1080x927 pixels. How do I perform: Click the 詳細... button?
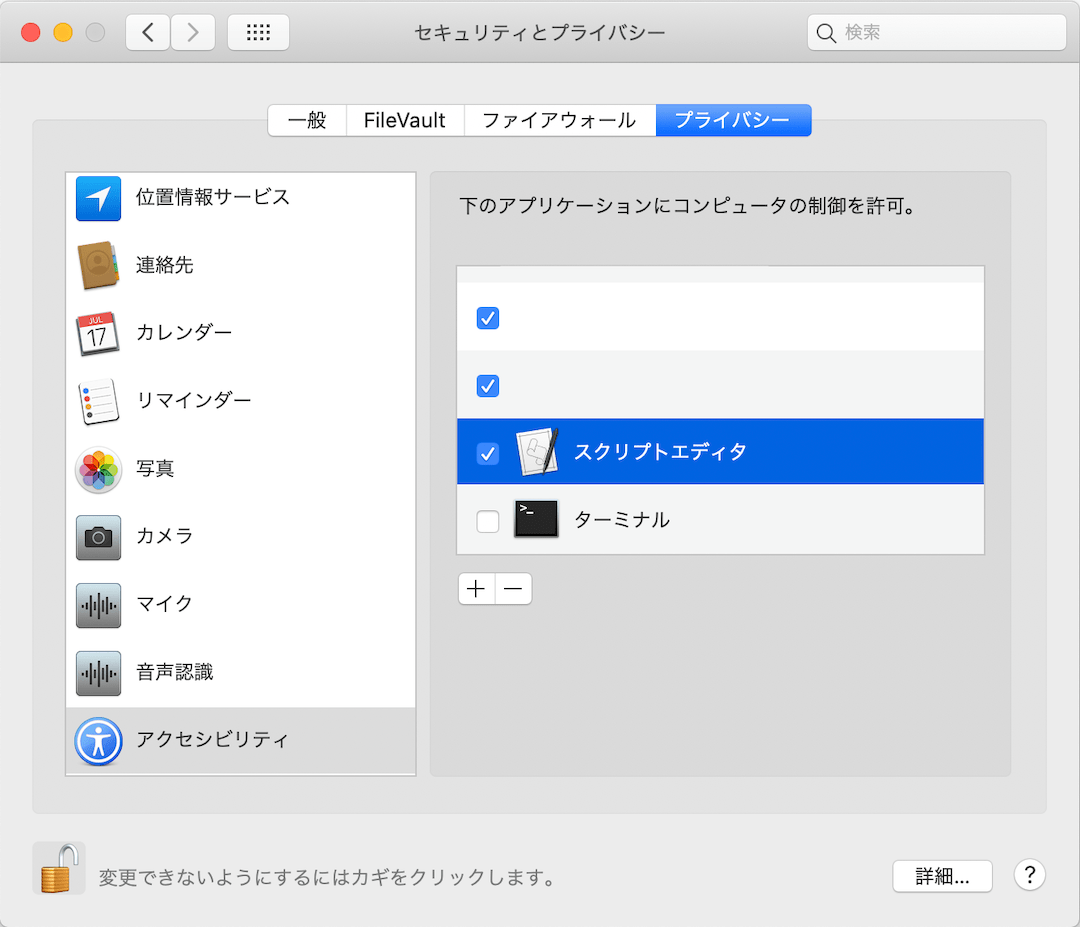pyautogui.click(x=941, y=876)
